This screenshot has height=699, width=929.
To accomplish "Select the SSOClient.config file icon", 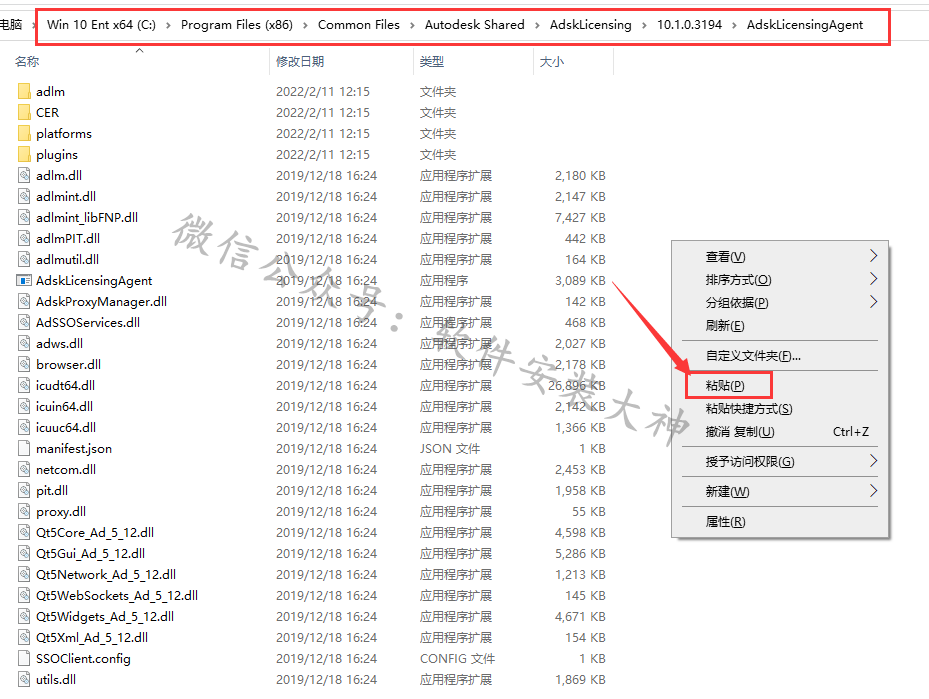I will [x=24, y=659].
